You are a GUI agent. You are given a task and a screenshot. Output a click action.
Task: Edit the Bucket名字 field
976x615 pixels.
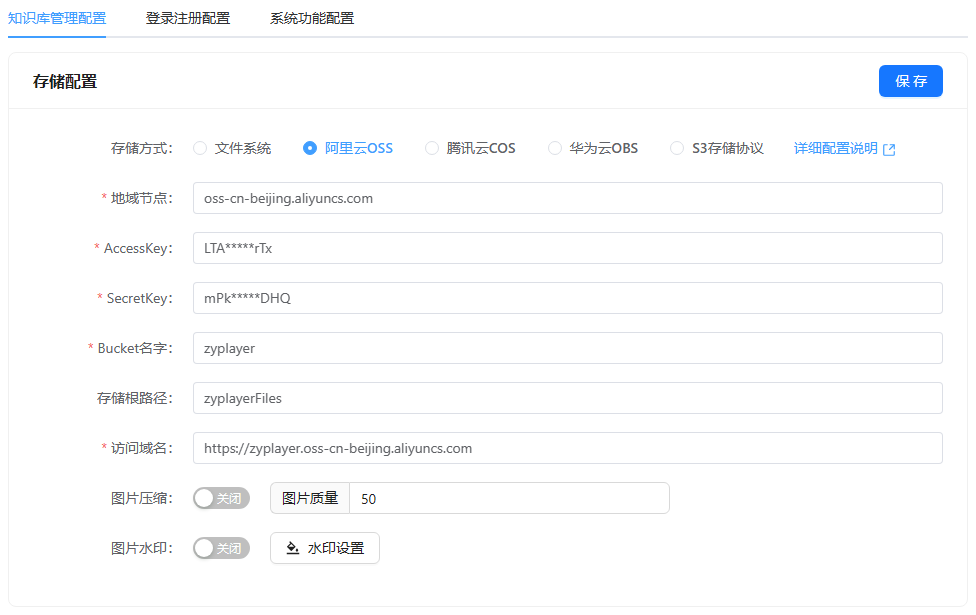pyautogui.click(x=567, y=348)
